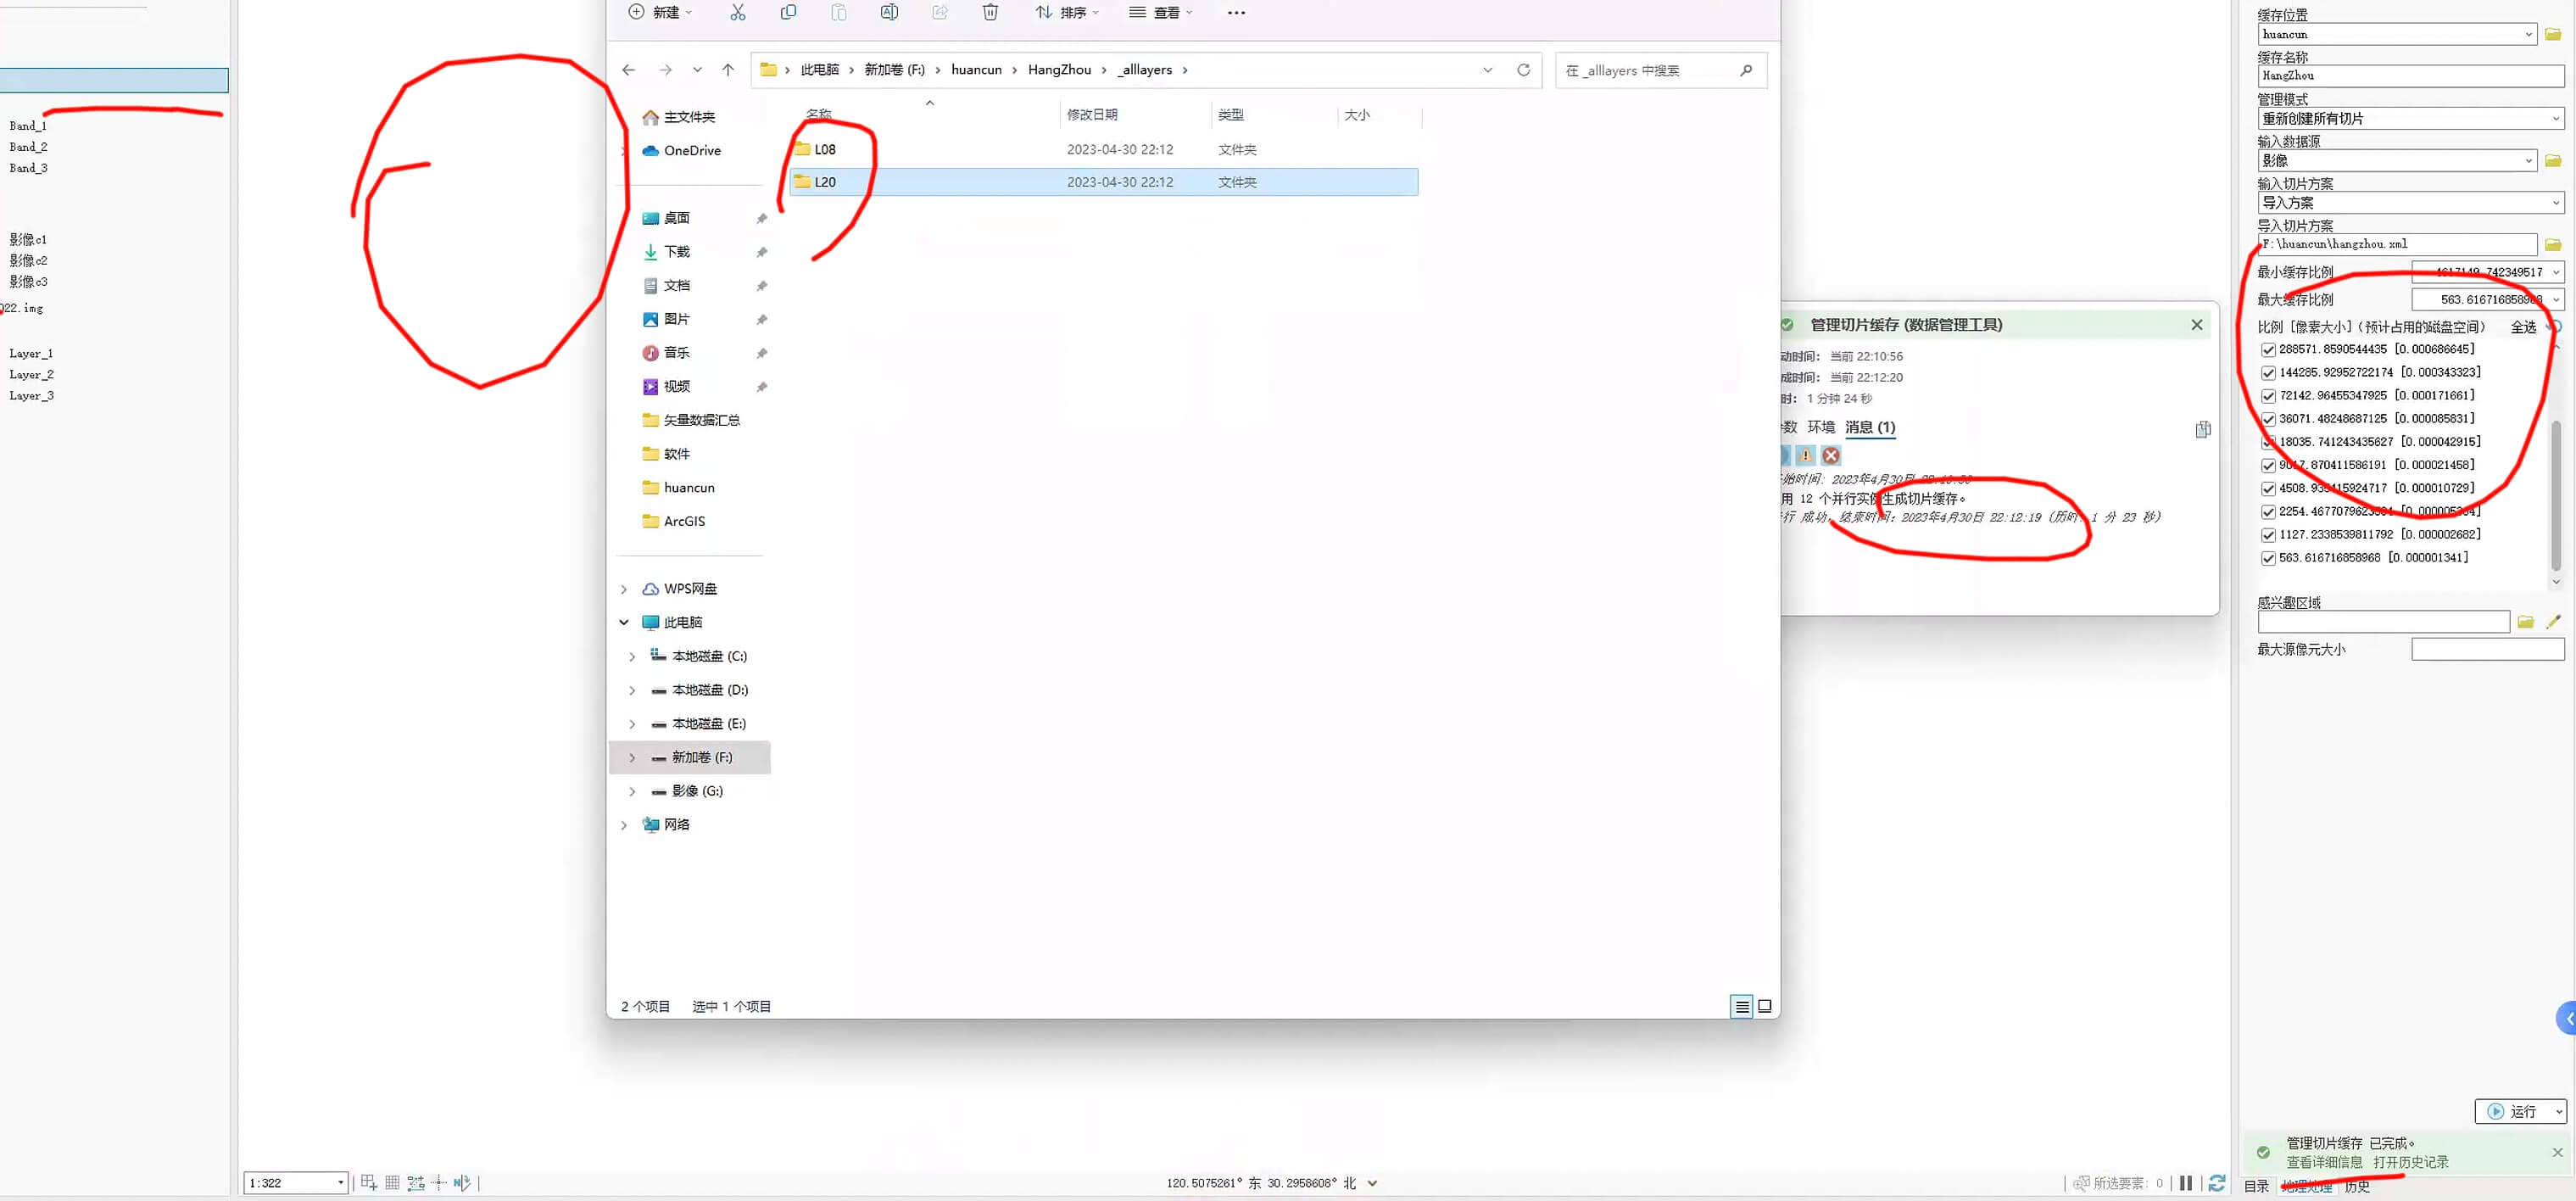Open the map scale 1:322 dropdown
This screenshot has width=2576, height=1201.
point(340,1183)
